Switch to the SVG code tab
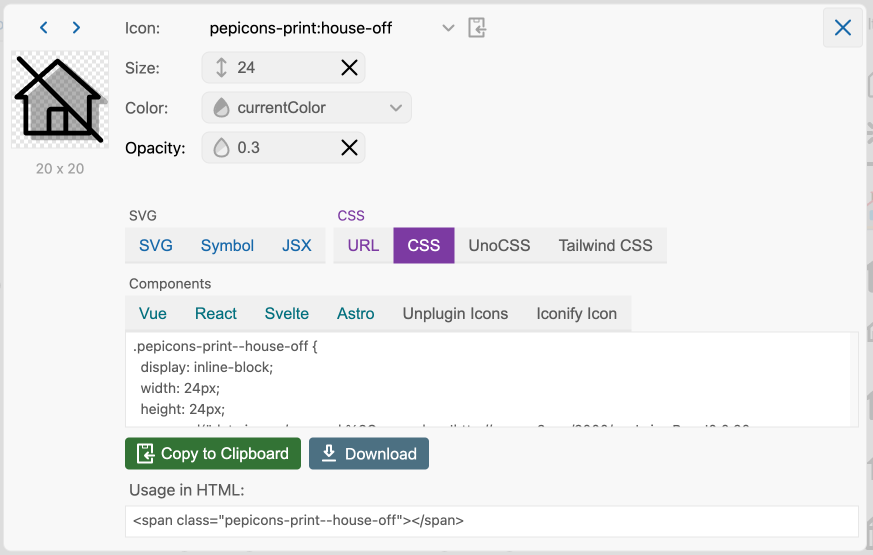Viewport: 873px width, 555px height. point(156,246)
